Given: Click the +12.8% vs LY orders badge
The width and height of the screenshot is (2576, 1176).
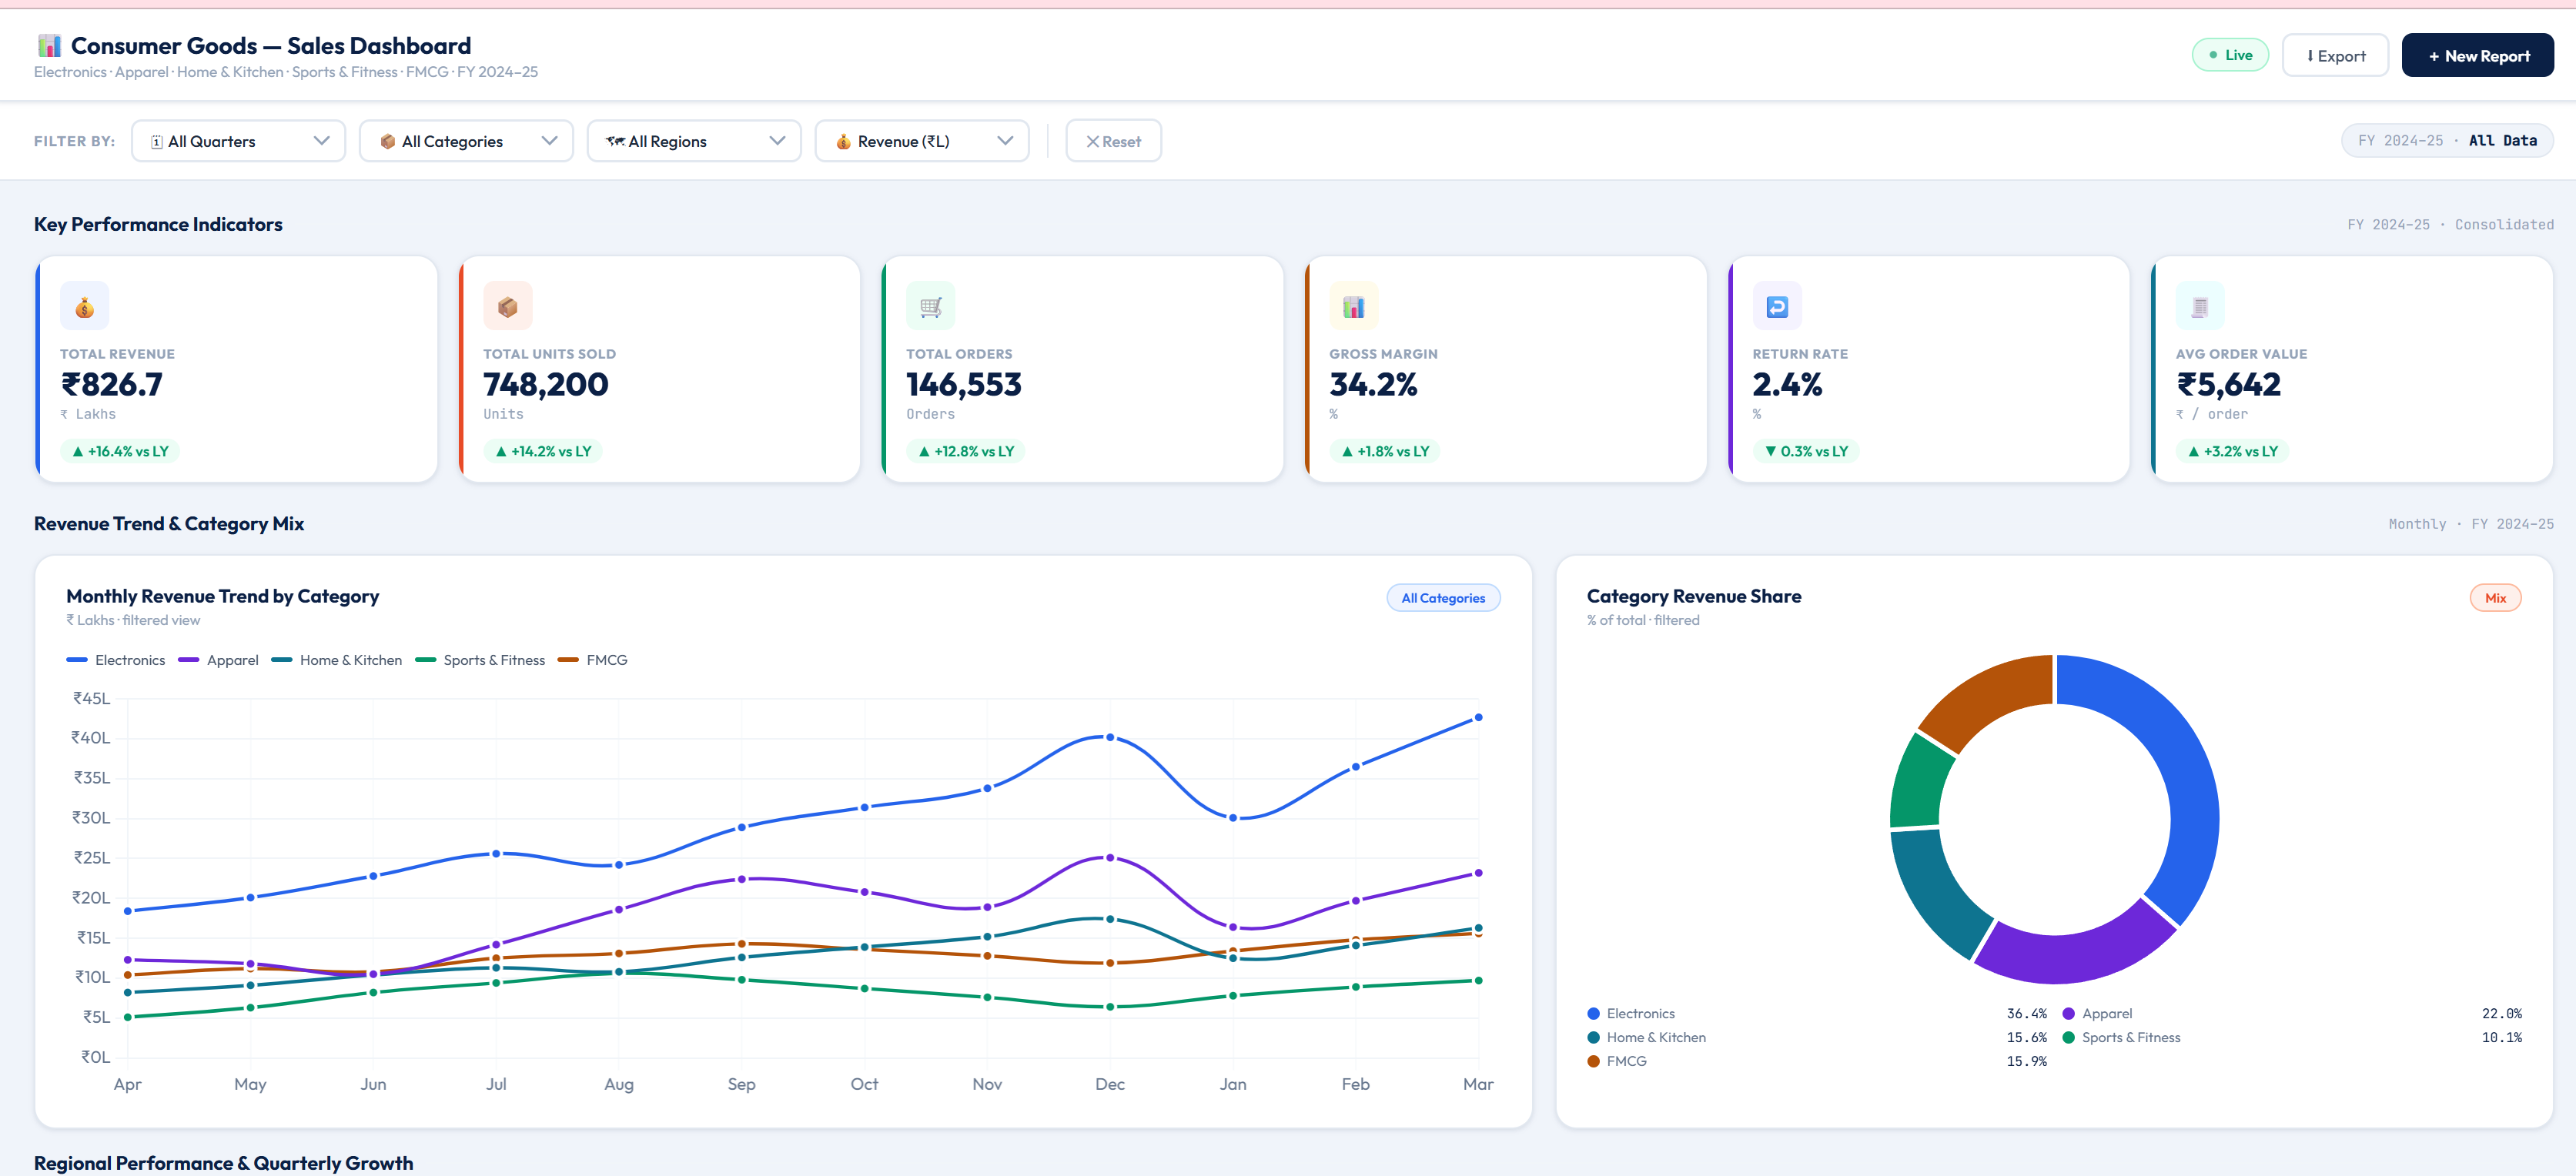Looking at the screenshot, I should [966, 452].
